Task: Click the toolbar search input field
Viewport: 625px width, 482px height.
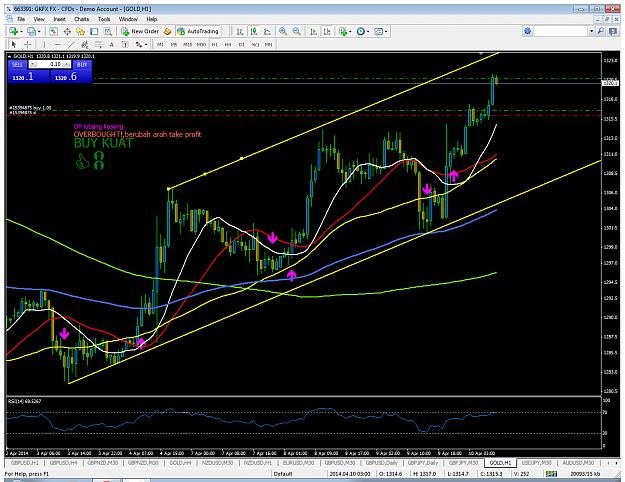Action: click(561, 31)
